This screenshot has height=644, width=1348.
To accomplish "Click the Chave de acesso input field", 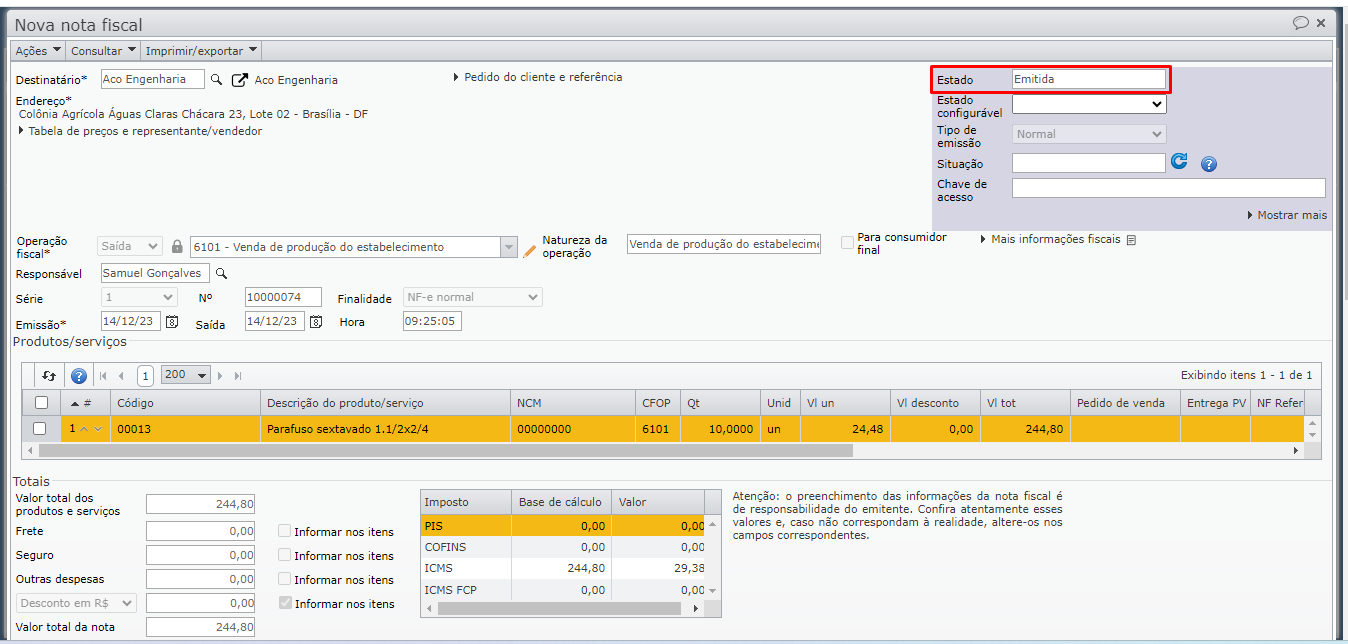I will pos(1168,189).
